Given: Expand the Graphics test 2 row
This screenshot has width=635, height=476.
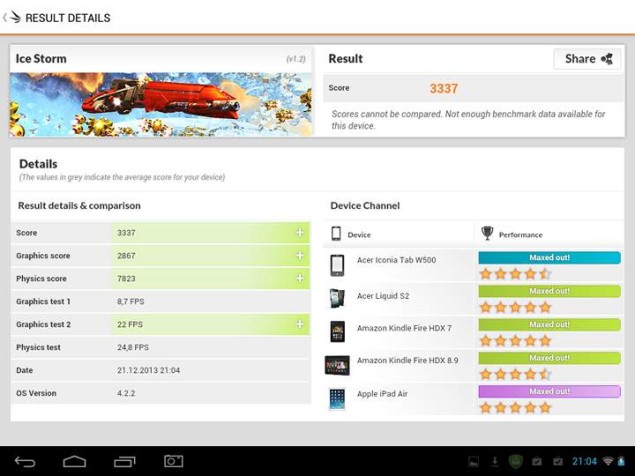Looking at the screenshot, I should click(299, 325).
